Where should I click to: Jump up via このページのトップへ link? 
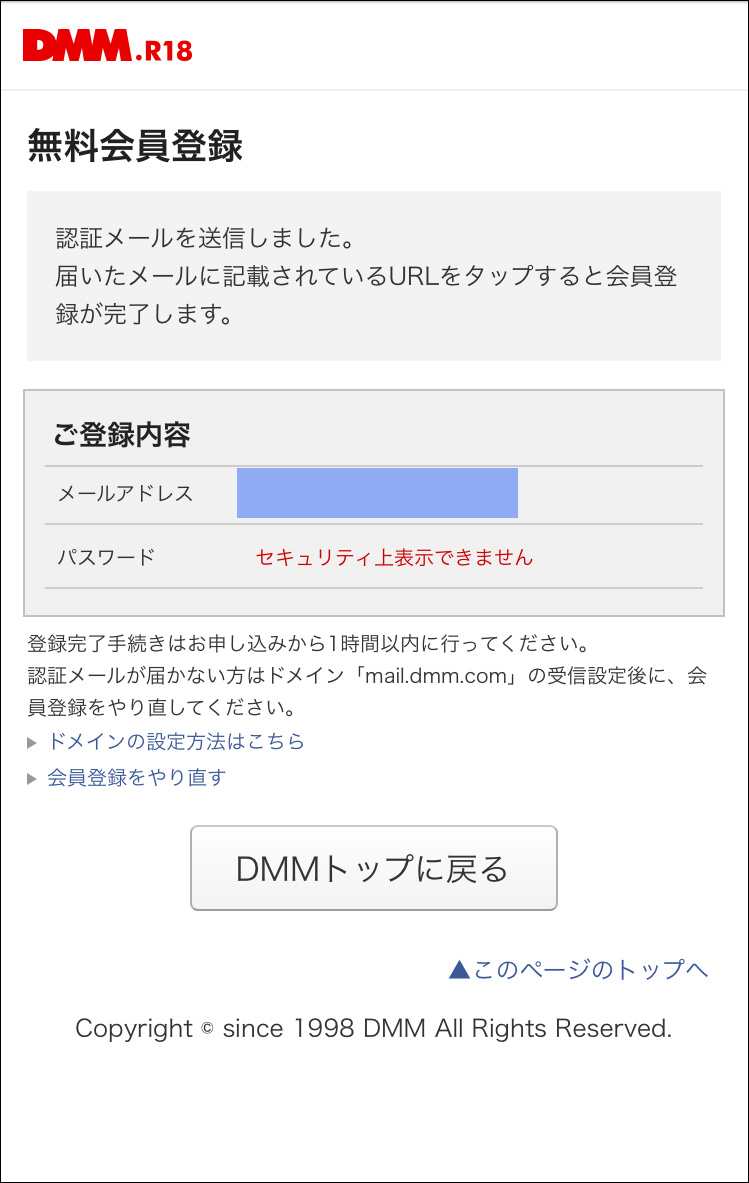(590, 969)
